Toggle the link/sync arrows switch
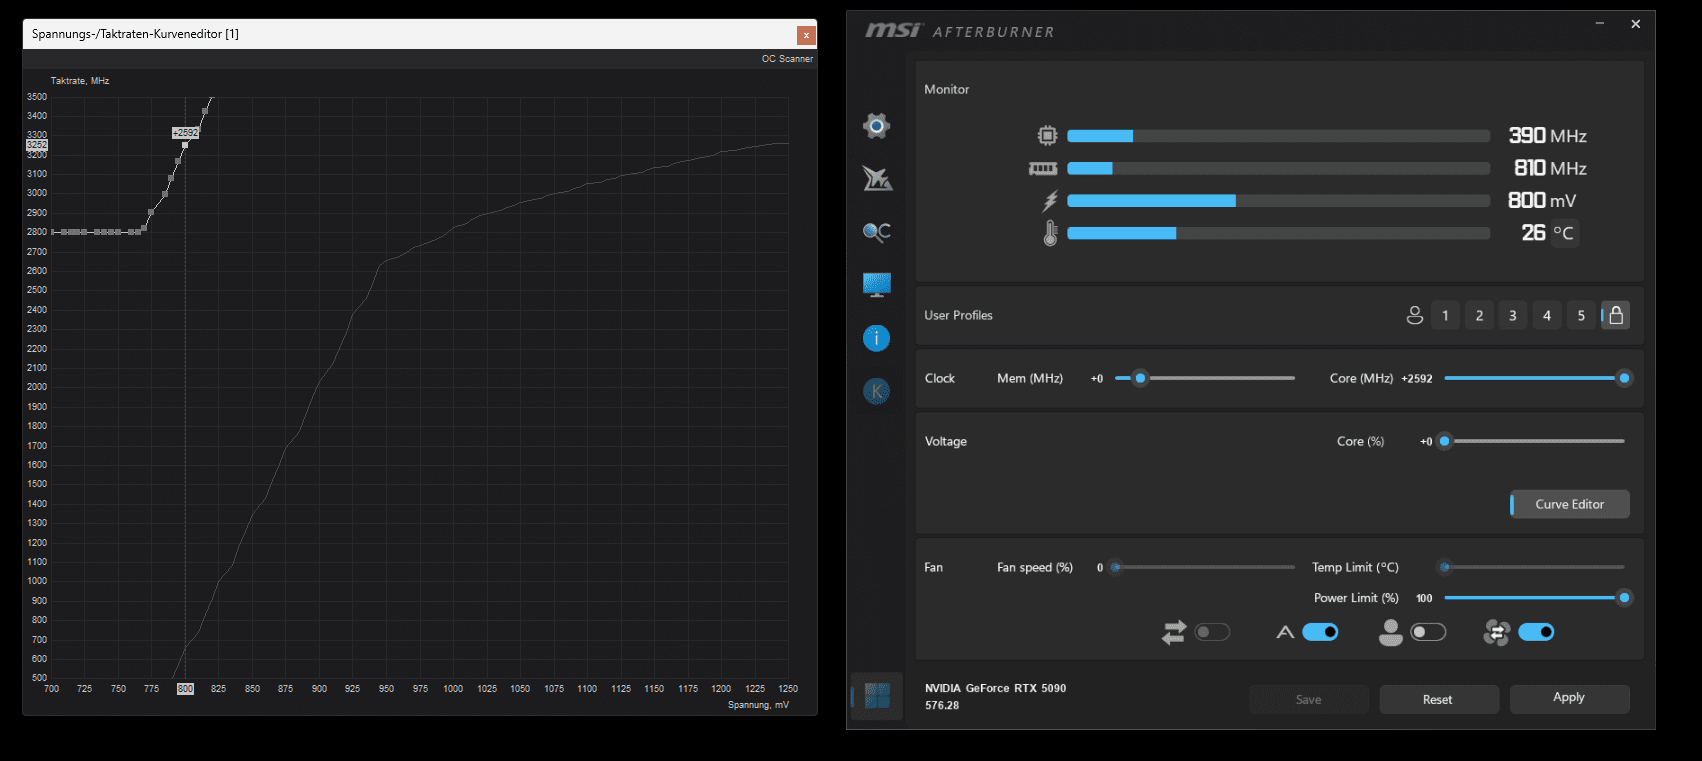This screenshot has height=761, width=1702. point(1212,632)
